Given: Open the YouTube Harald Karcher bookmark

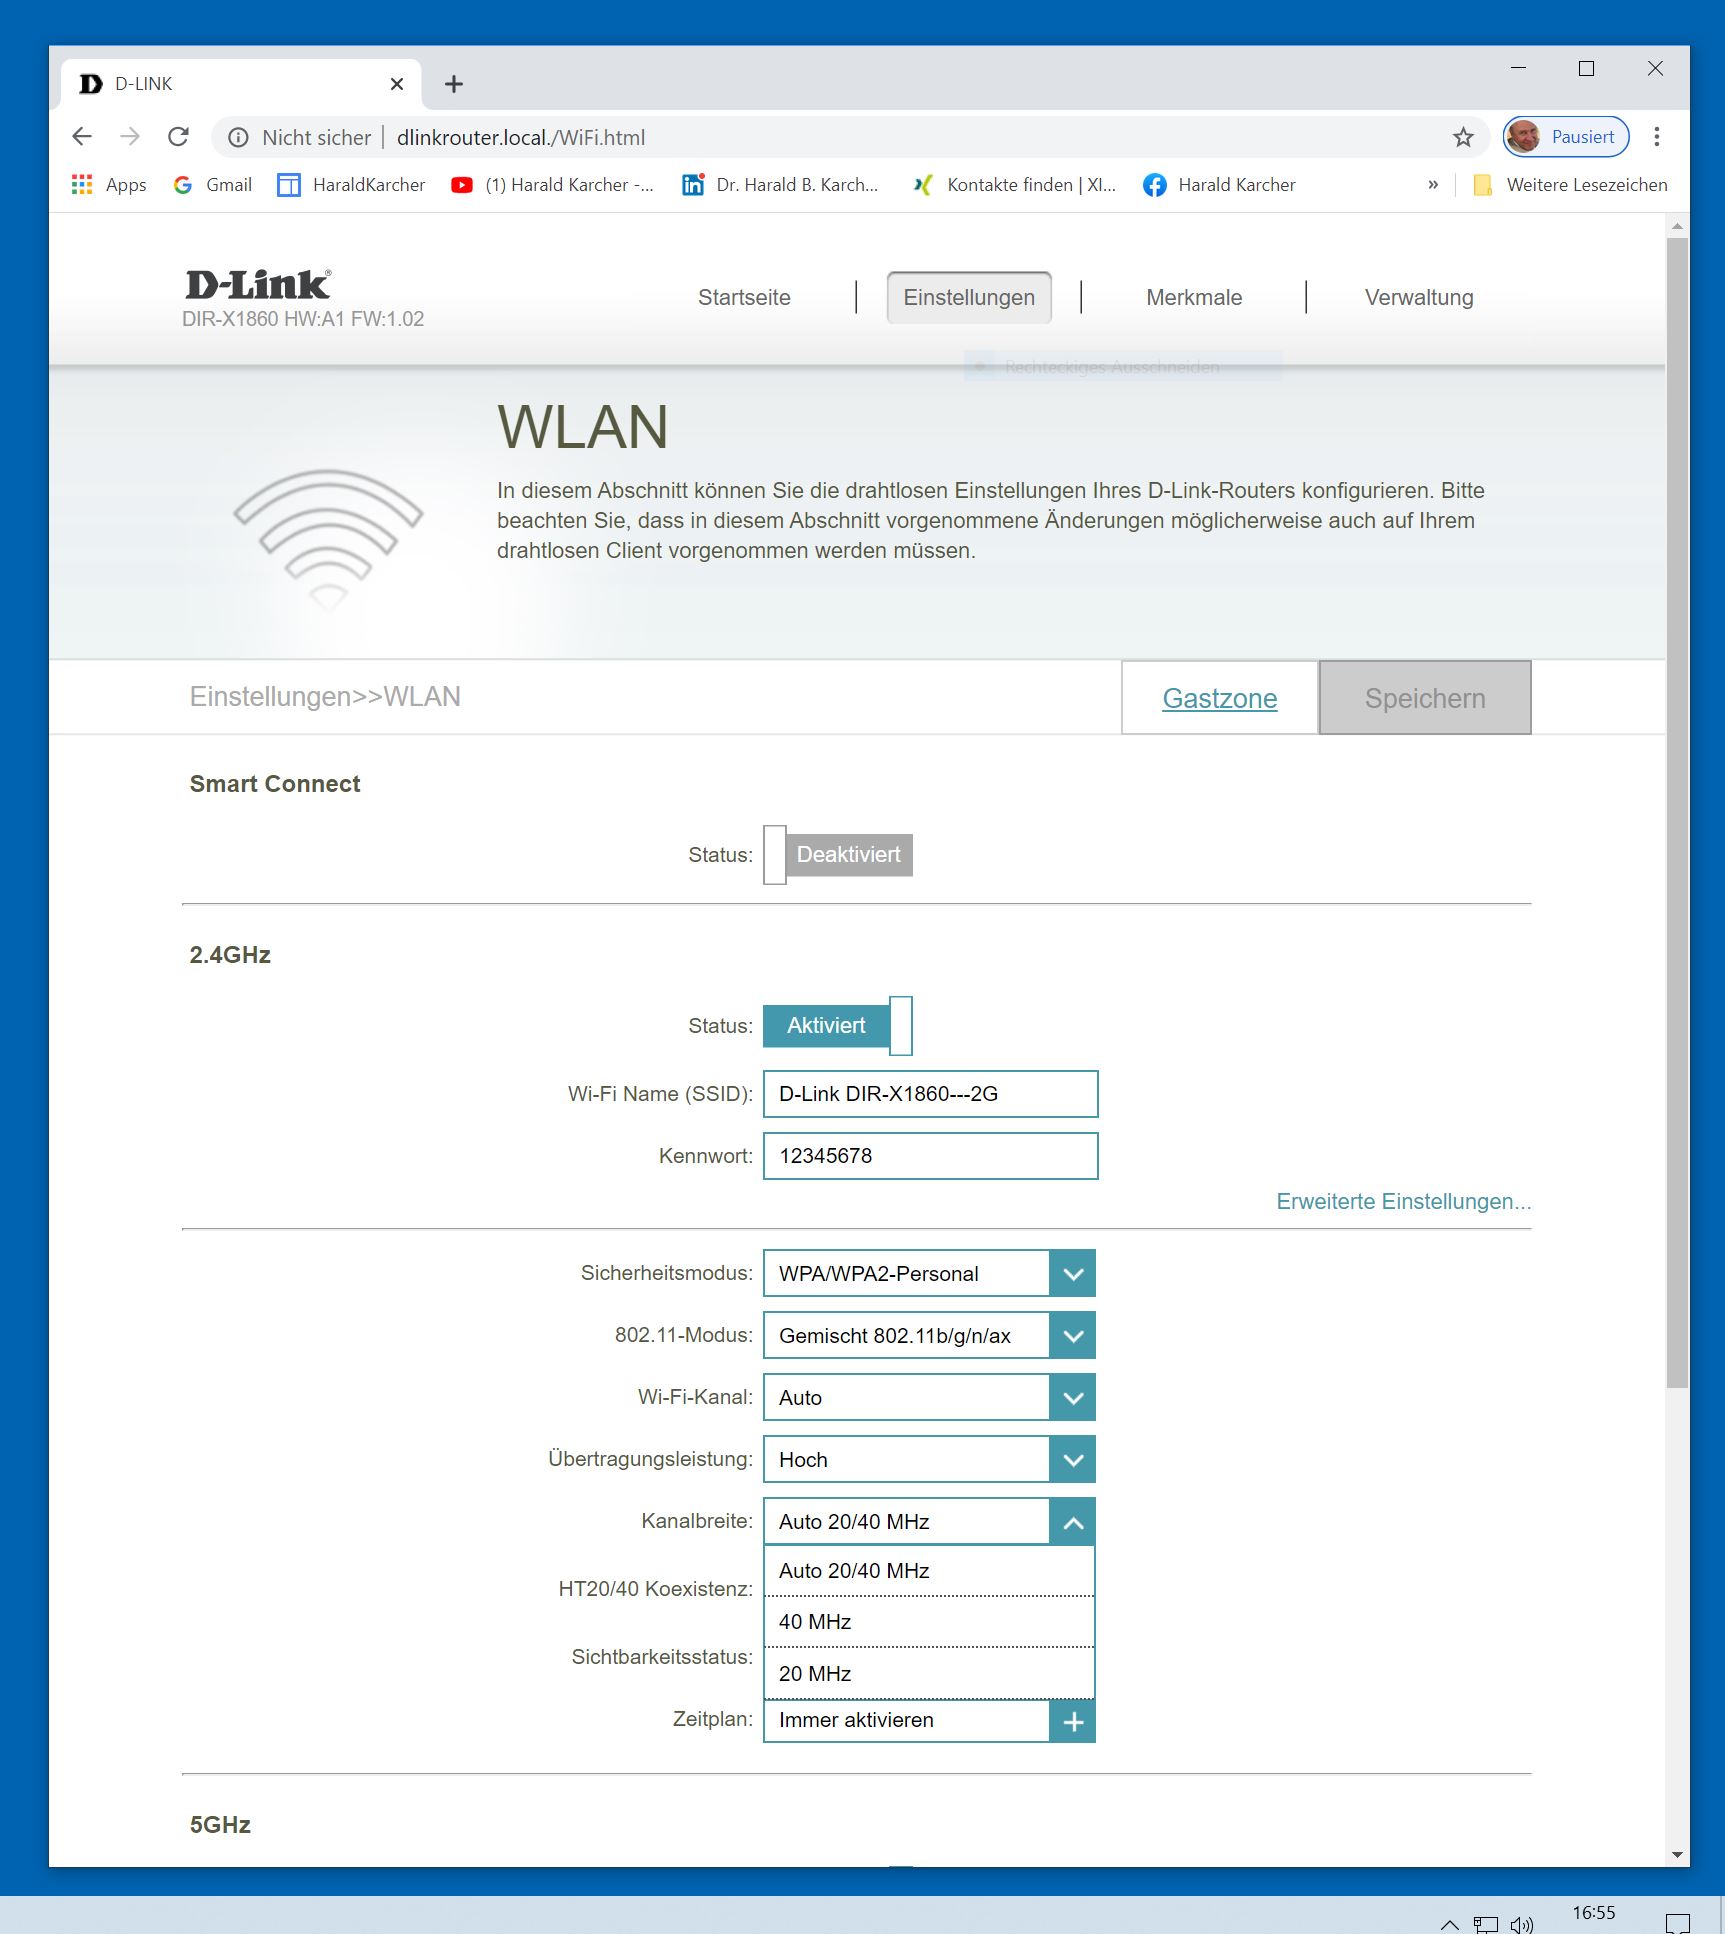Looking at the screenshot, I should click(x=552, y=185).
